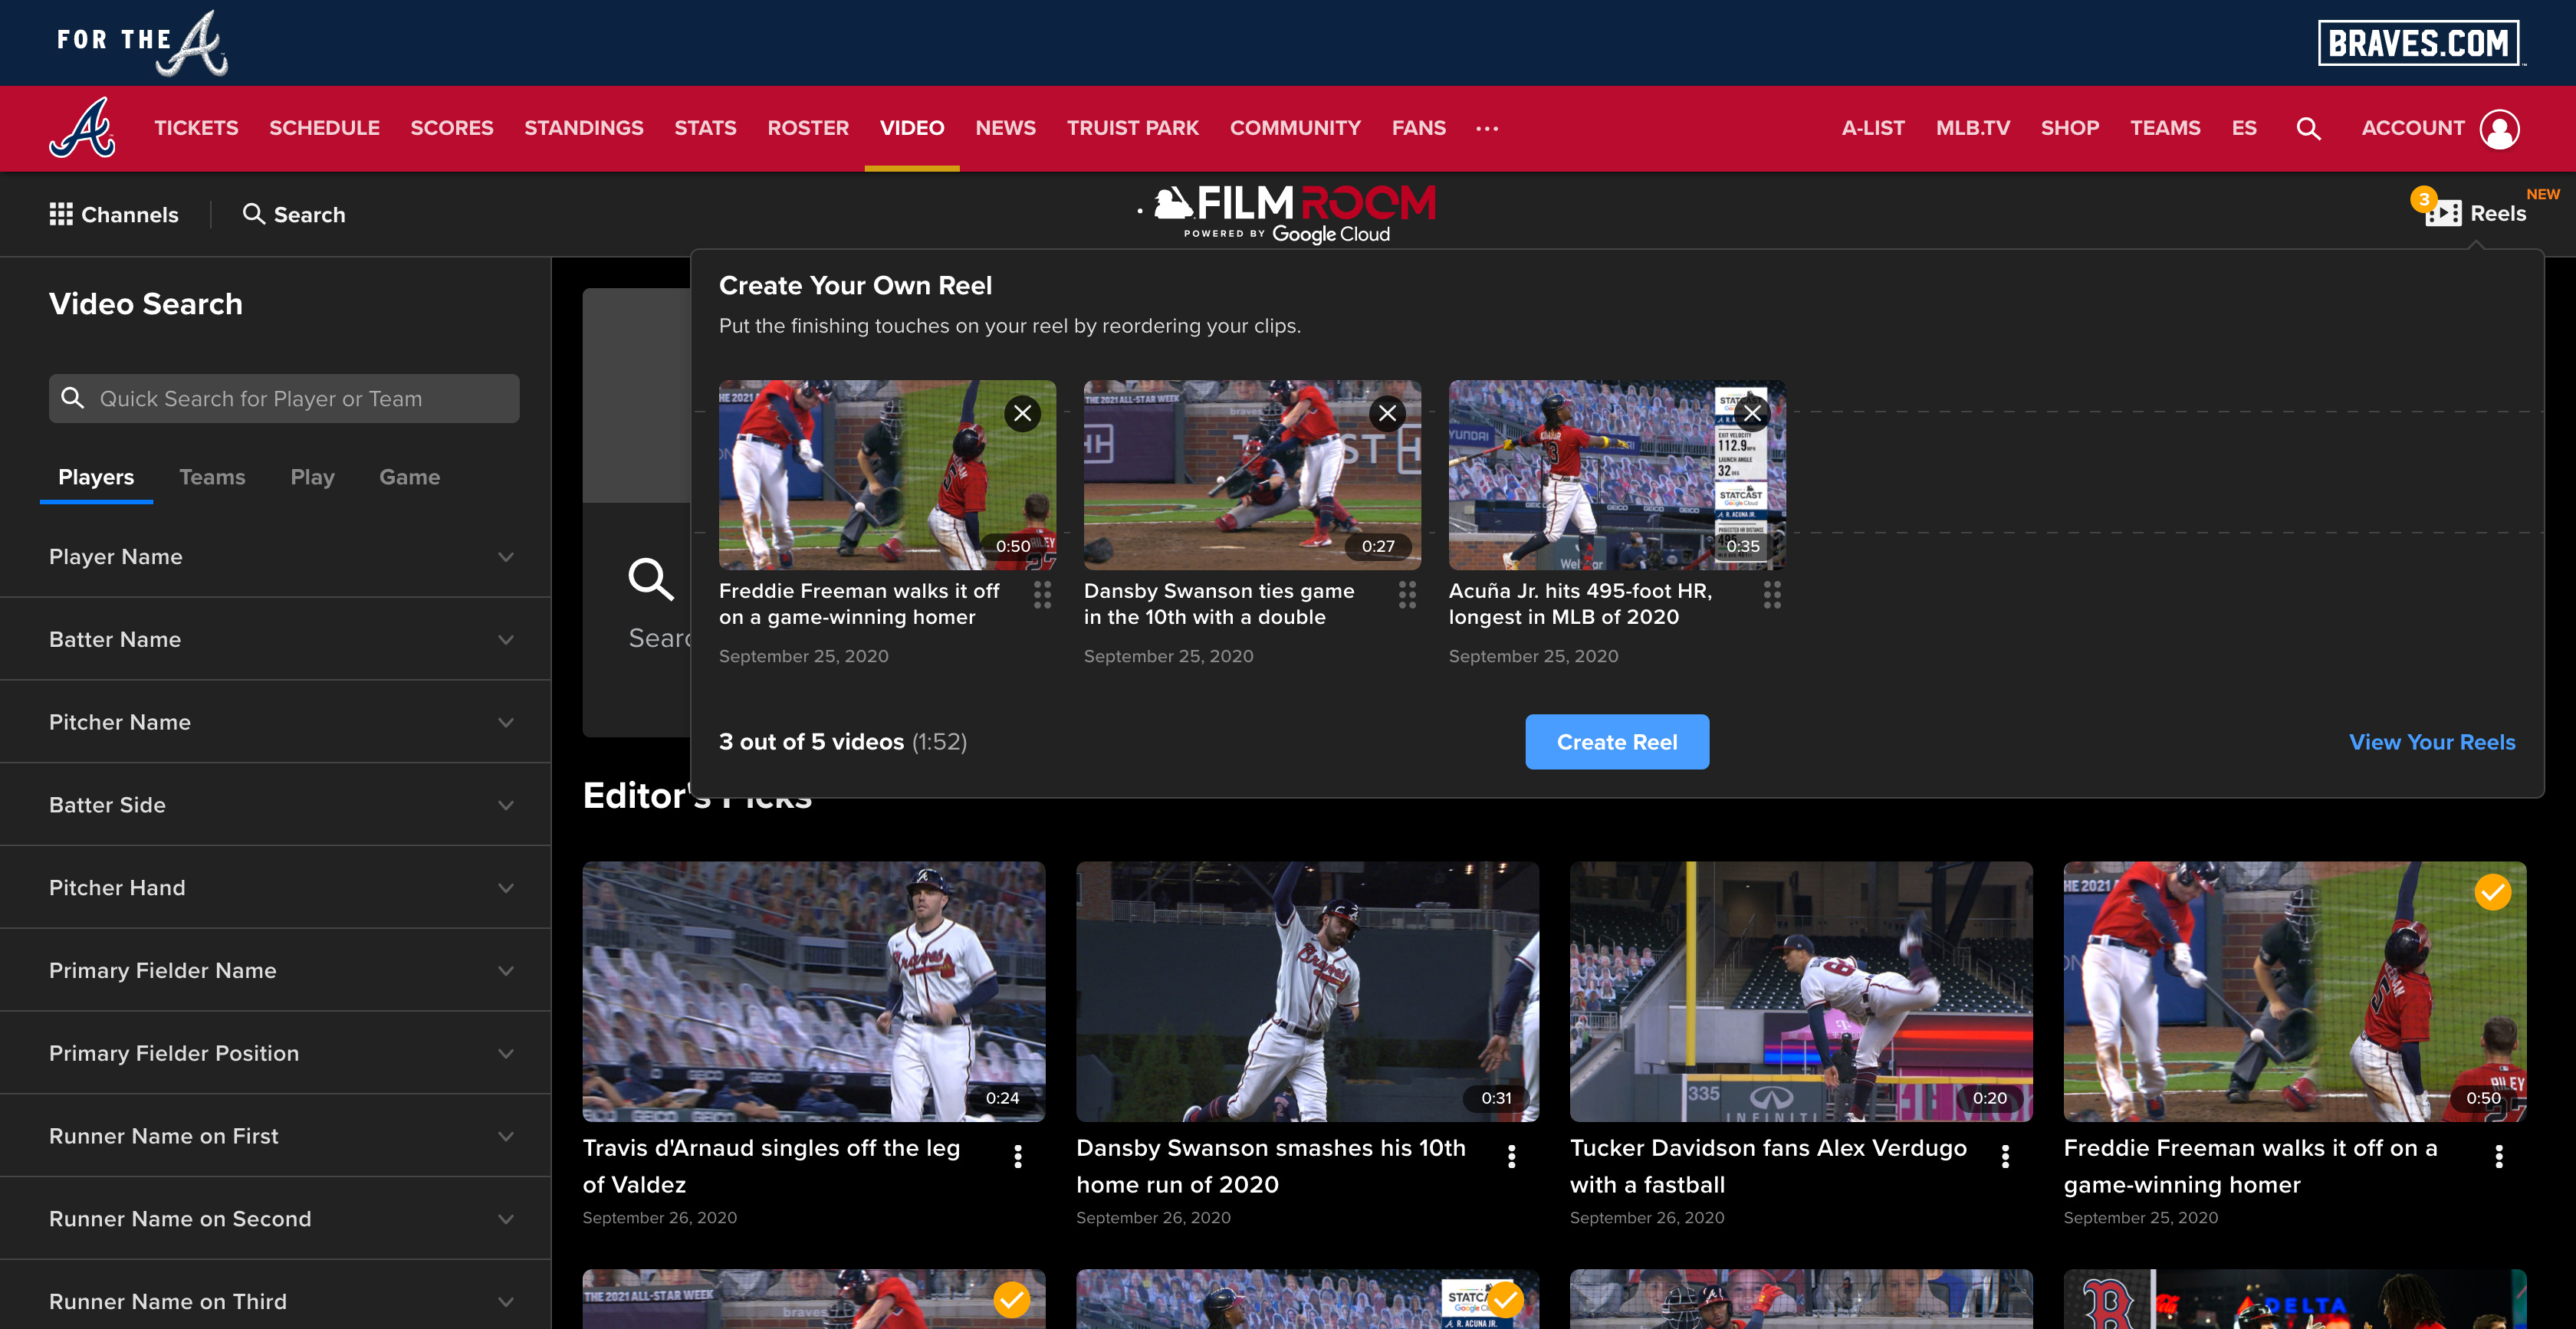Click the Create Reel button
The image size is (2576, 1329).
[1616, 742]
